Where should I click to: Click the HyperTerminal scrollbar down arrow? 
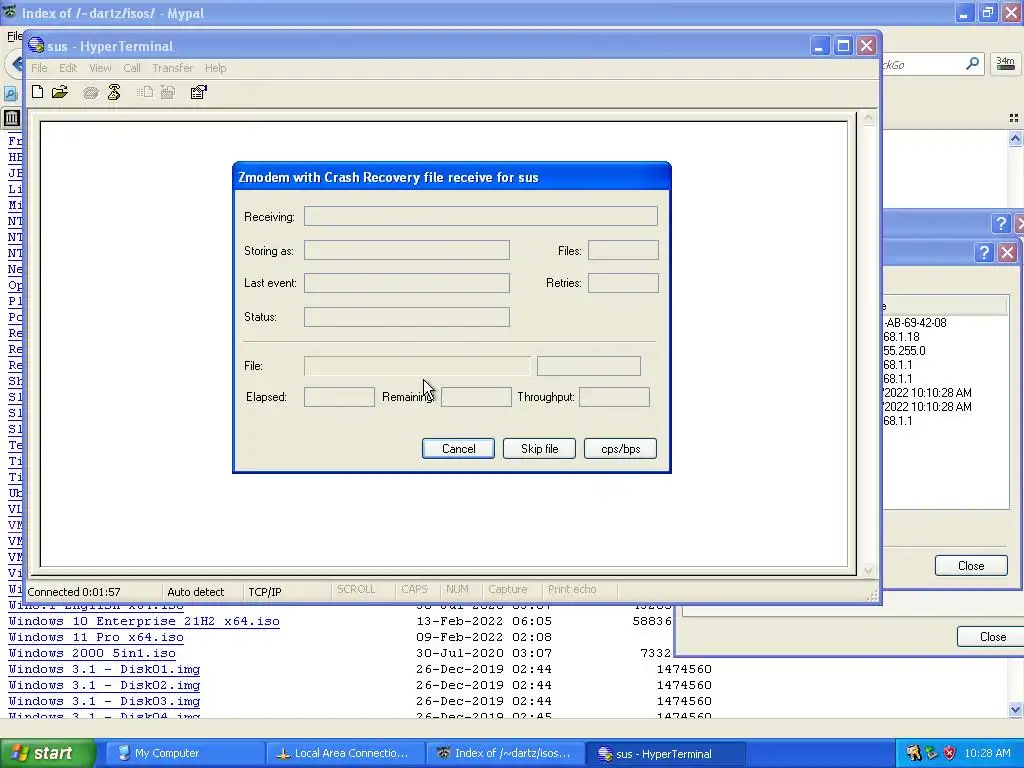click(x=868, y=570)
